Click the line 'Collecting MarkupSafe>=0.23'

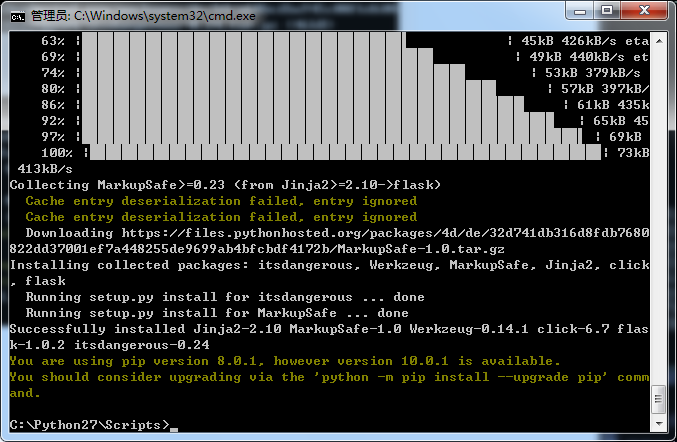pos(225,185)
